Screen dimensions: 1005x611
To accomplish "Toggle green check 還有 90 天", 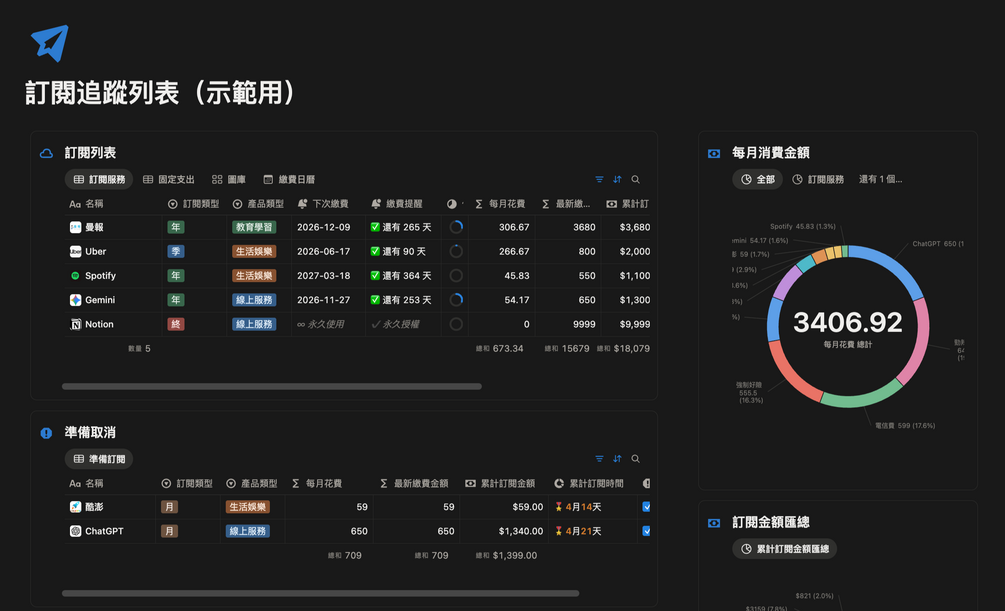I will [x=375, y=251].
